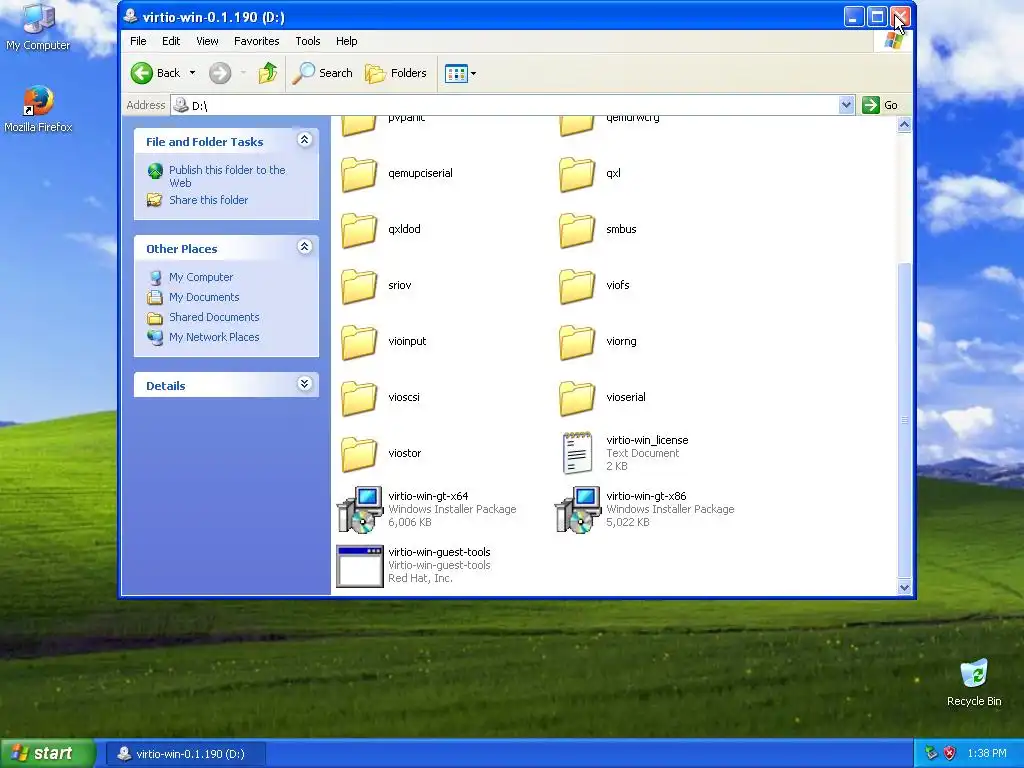
Task: Open the Search pane
Action: (x=322, y=73)
